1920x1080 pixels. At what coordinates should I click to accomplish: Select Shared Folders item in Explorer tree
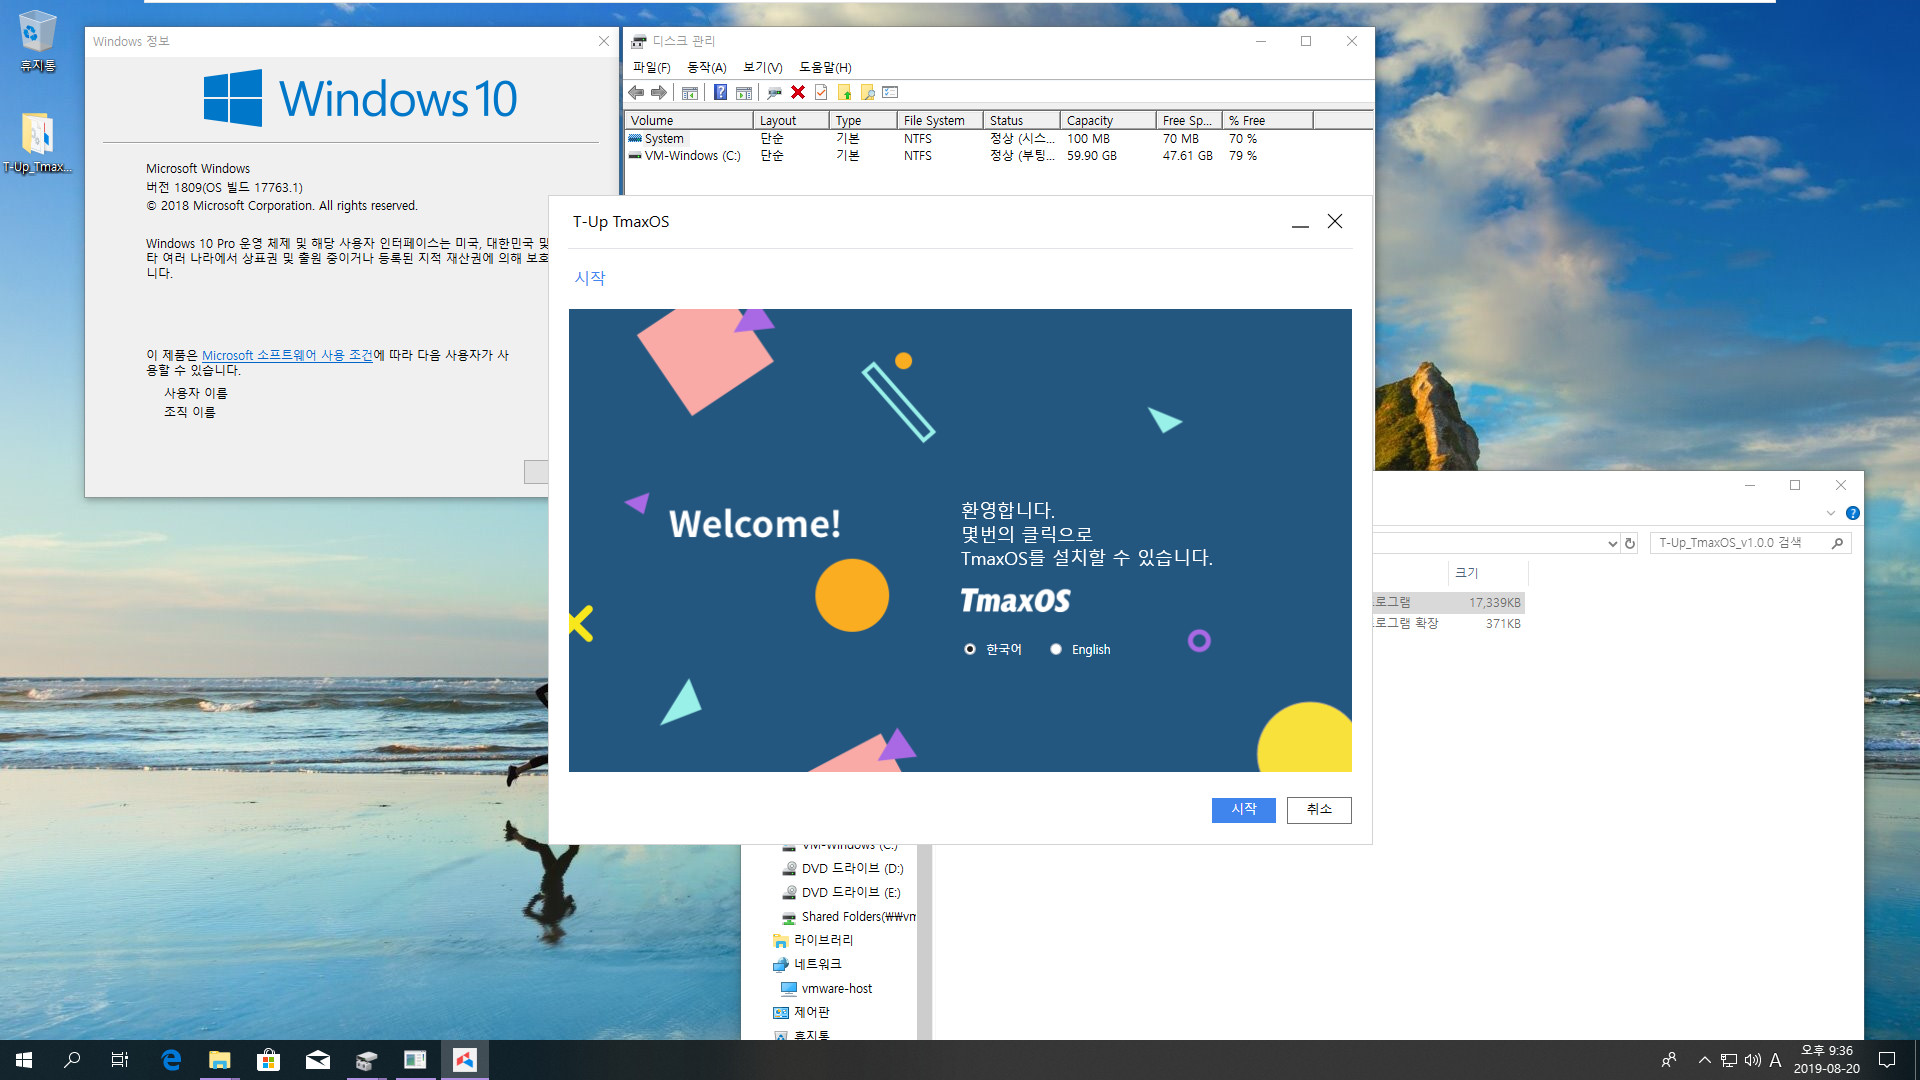848,917
